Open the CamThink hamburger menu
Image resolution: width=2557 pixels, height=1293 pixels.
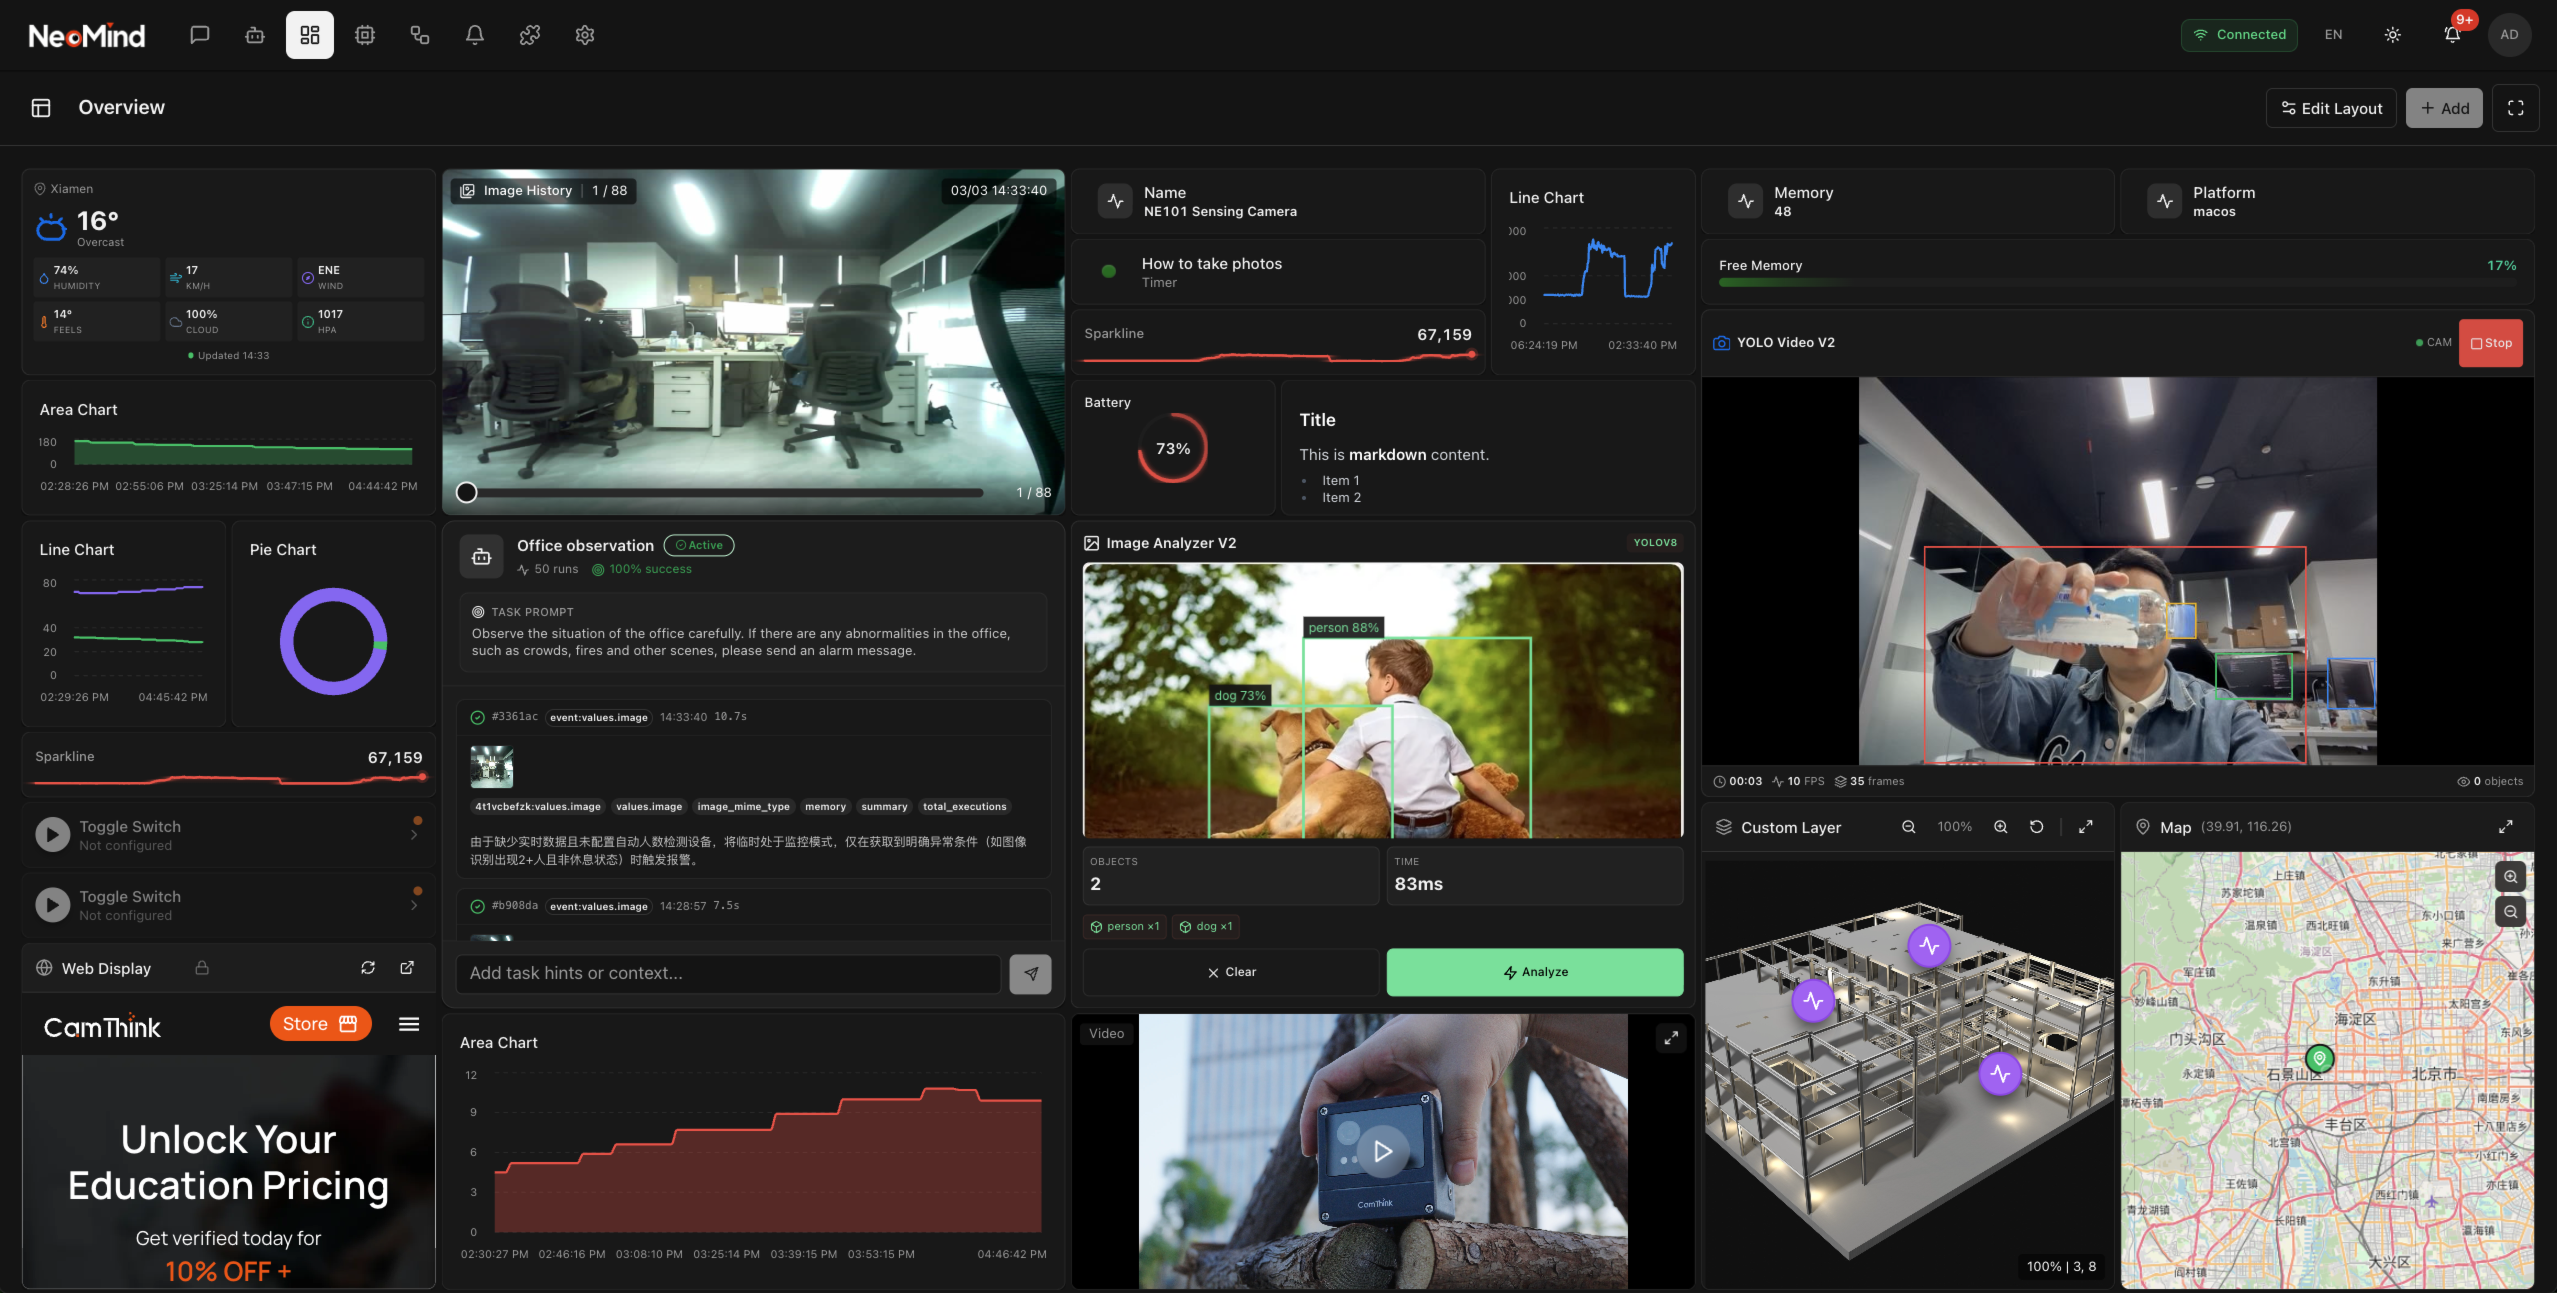[409, 1024]
